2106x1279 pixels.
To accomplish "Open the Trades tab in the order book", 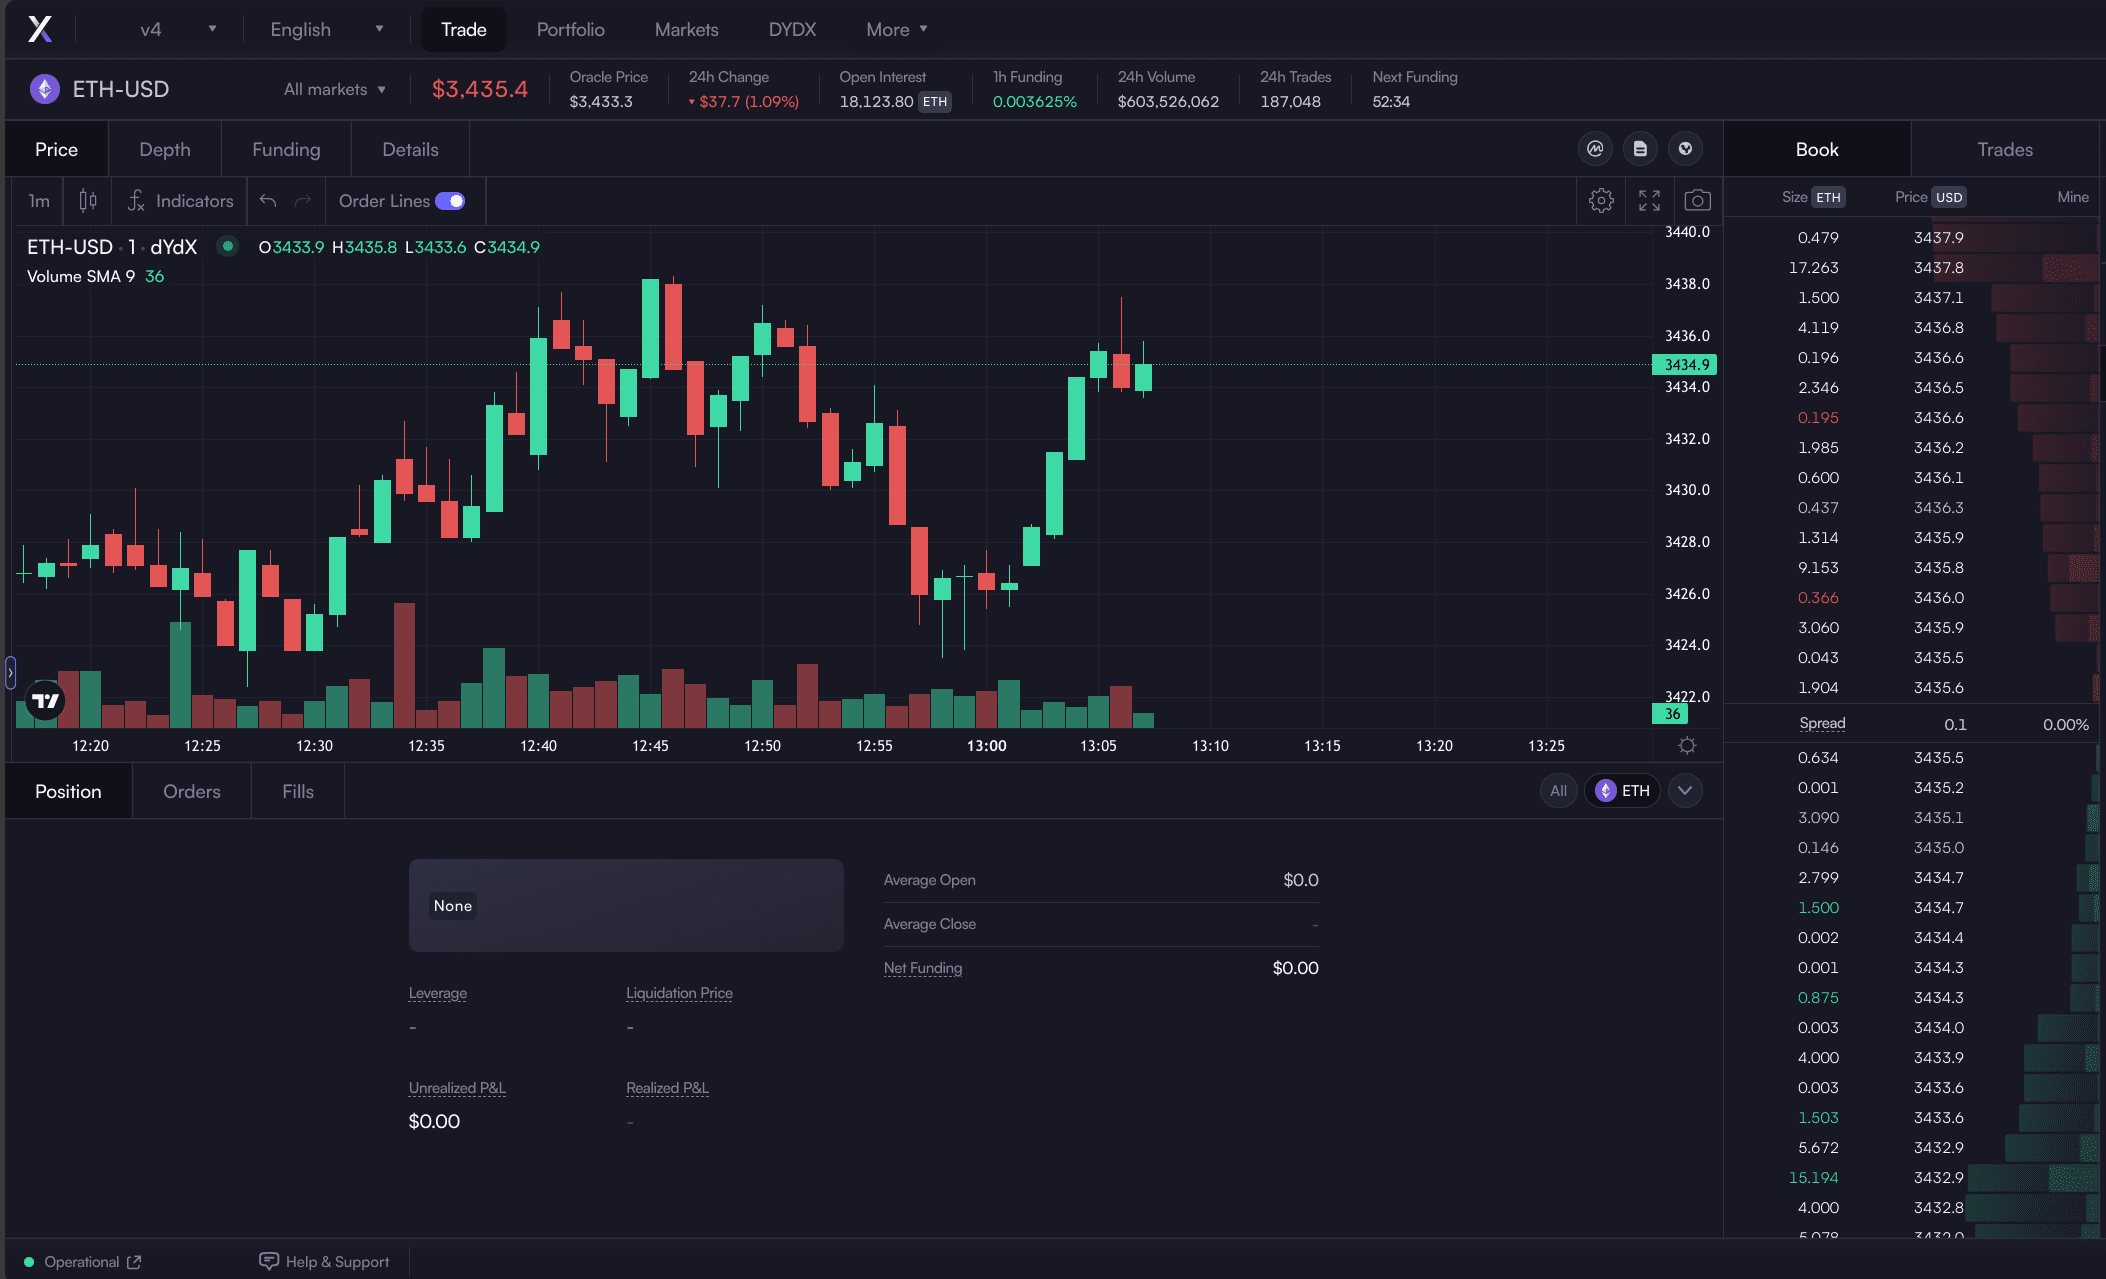I will coord(2003,148).
